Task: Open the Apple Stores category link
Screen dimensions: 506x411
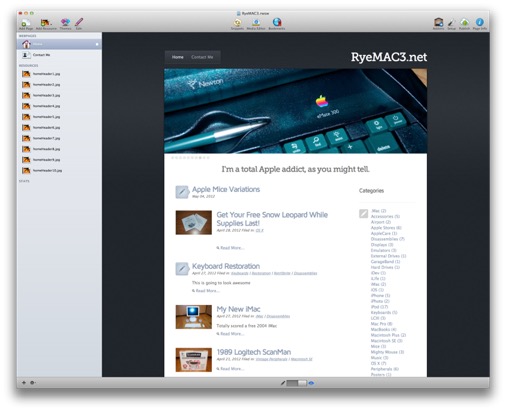Action: click(386, 228)
